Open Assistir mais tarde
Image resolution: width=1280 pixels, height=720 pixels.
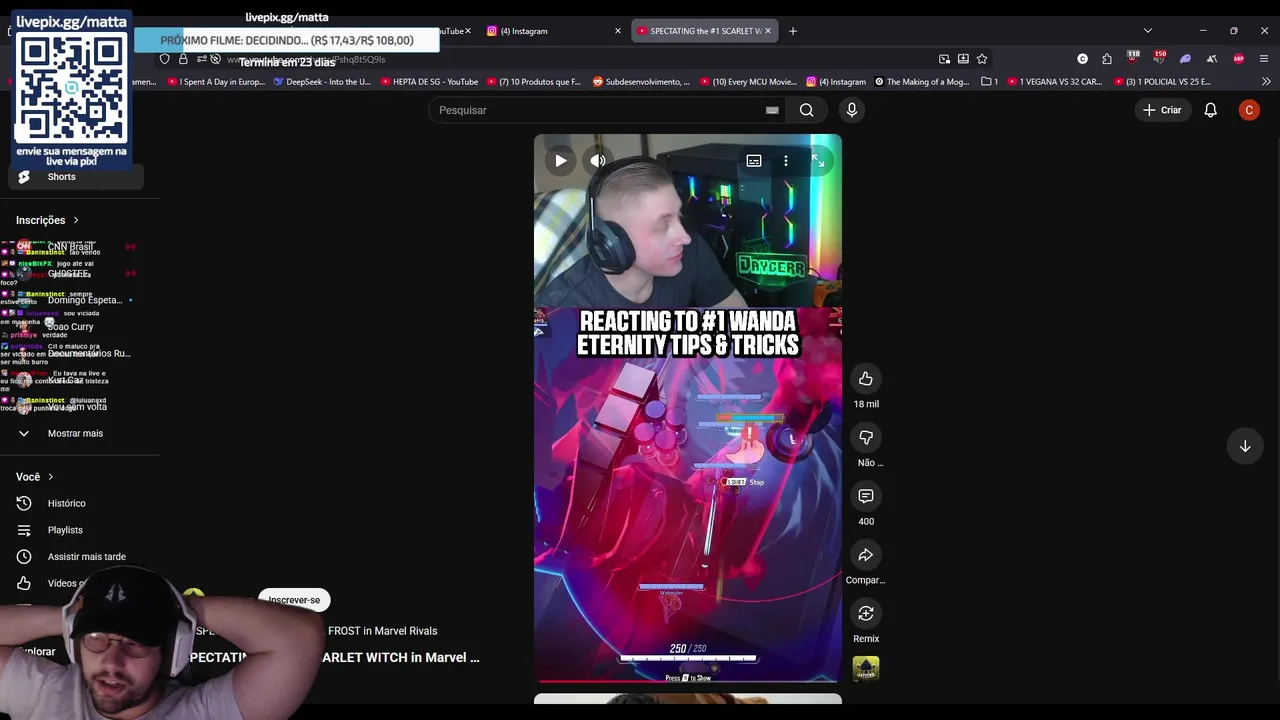pos(76,557)
